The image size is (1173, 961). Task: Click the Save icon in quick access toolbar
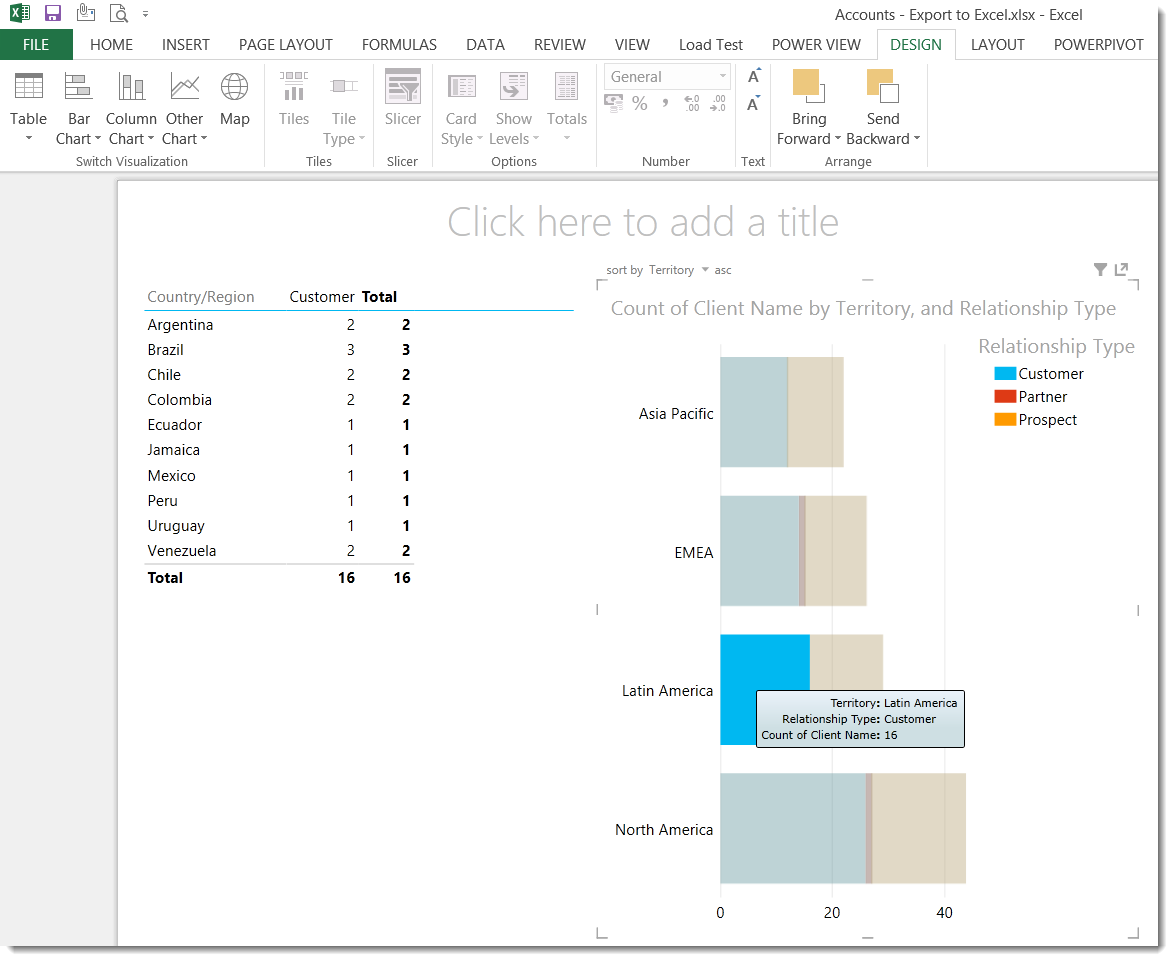point(53,14)
